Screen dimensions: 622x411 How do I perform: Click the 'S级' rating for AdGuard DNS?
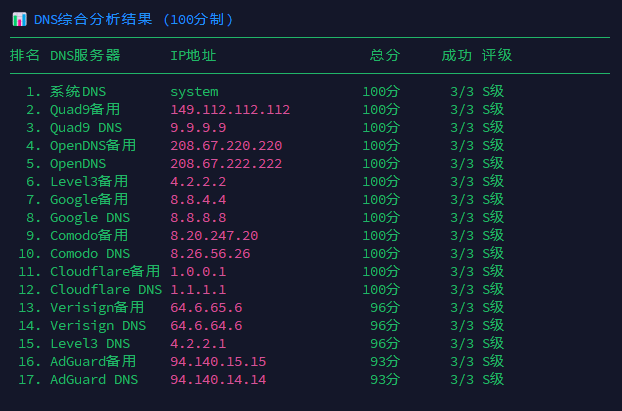click(493, 380)
